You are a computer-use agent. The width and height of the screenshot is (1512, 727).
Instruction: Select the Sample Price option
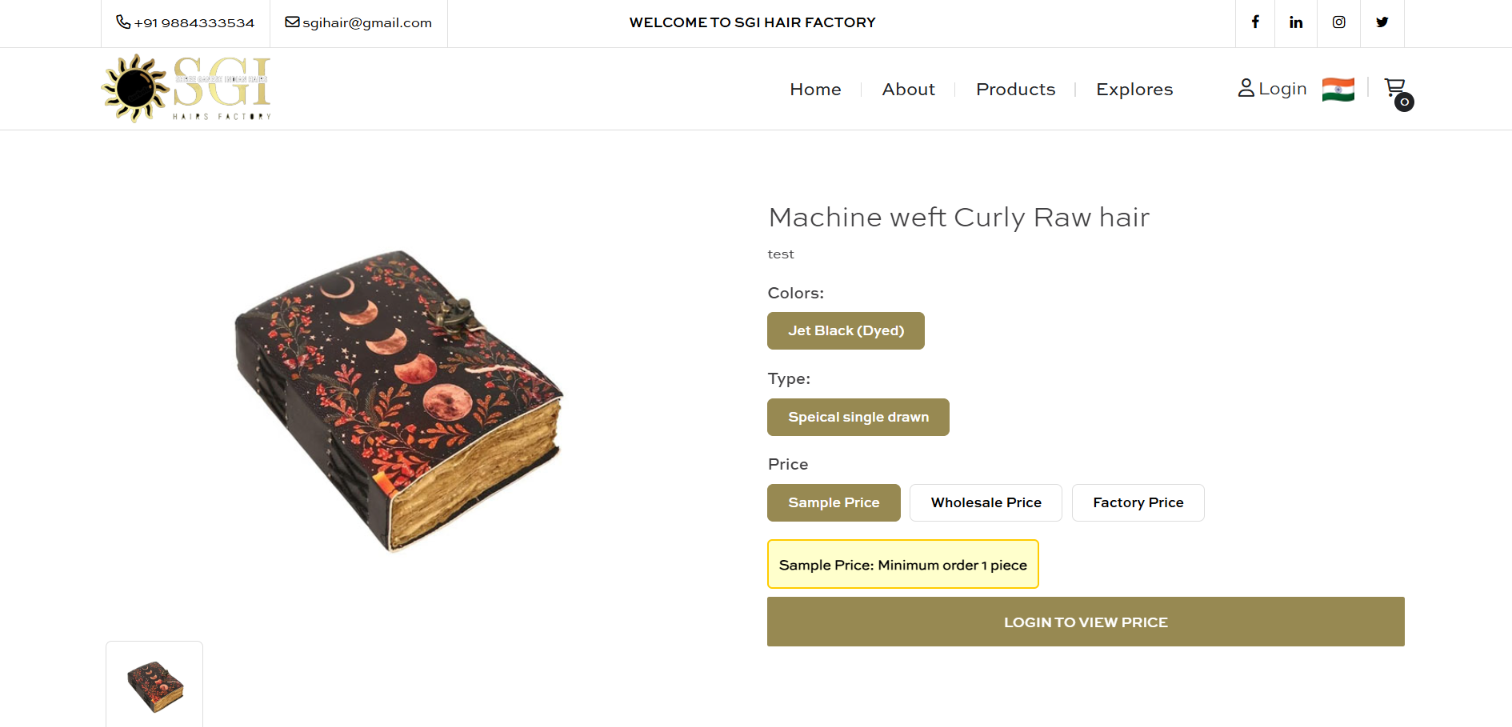[833, 503]
